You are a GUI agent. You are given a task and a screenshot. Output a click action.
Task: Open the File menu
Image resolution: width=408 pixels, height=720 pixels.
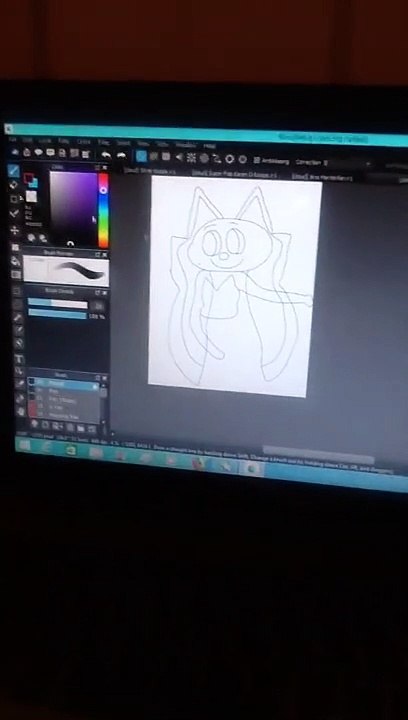coord(13,139)
